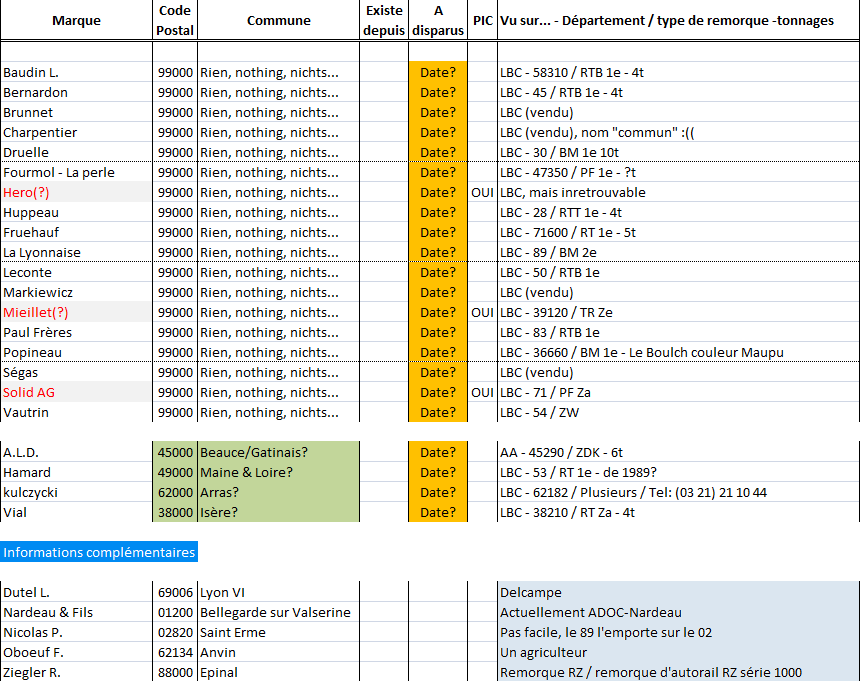Select postal code 62000 green cell

click(x=175, y=492)
